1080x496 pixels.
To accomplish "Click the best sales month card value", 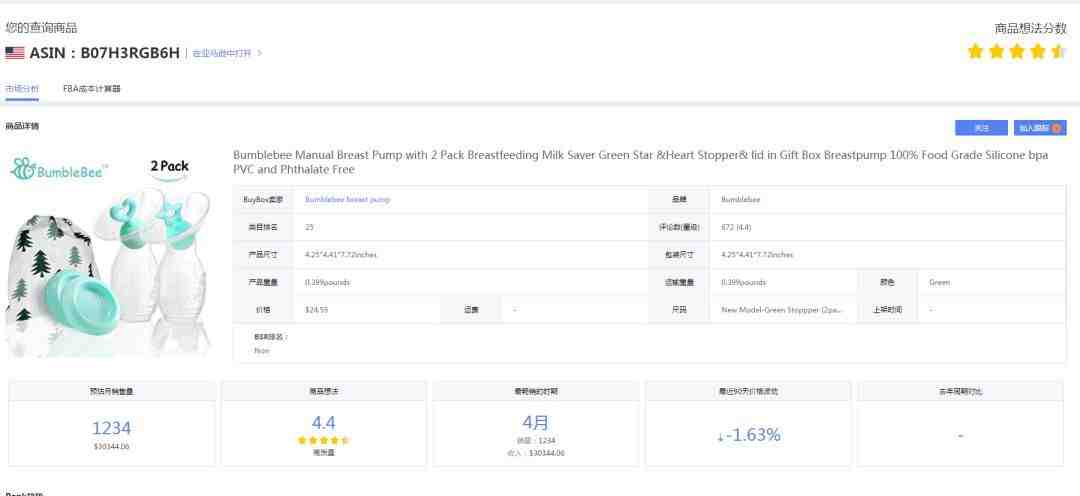I will tap(536, 422).
